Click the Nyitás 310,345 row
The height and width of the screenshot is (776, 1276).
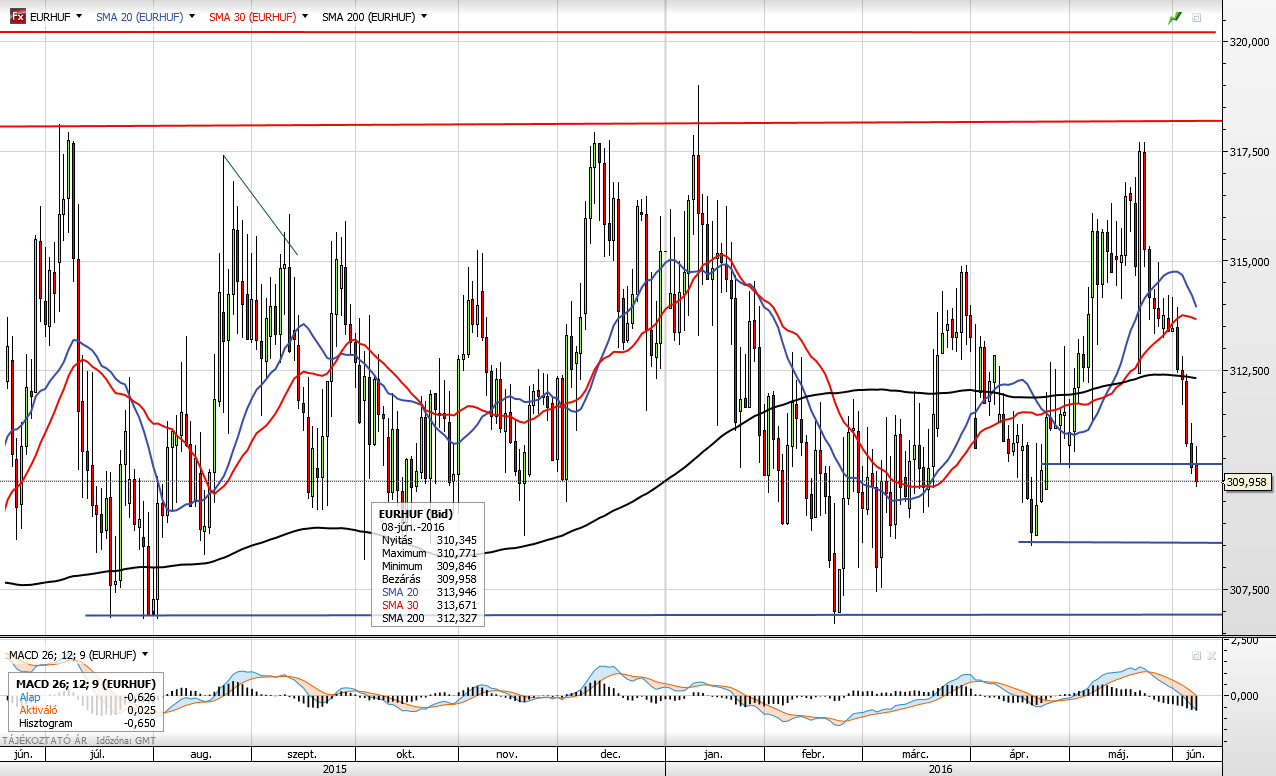428,540
